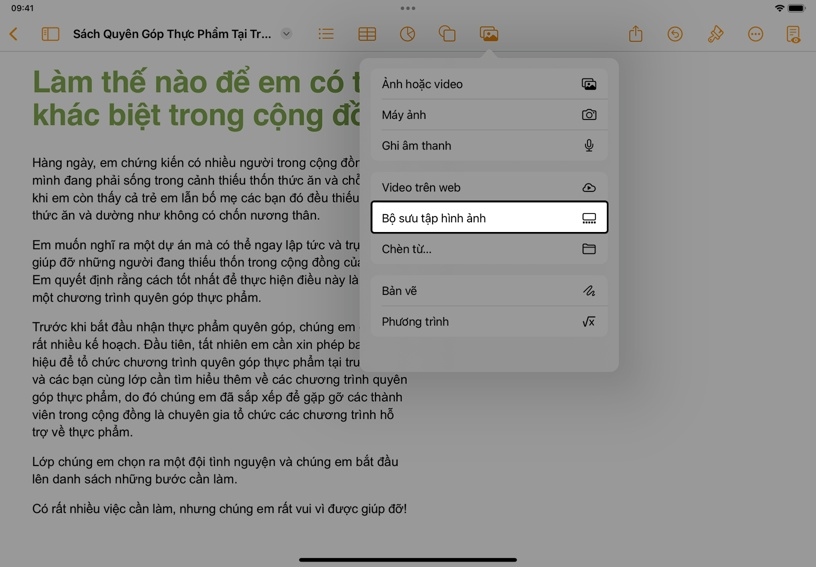Open the list/text insert icon
This screenshot has height=567, width=816.
tap(326, 34)
